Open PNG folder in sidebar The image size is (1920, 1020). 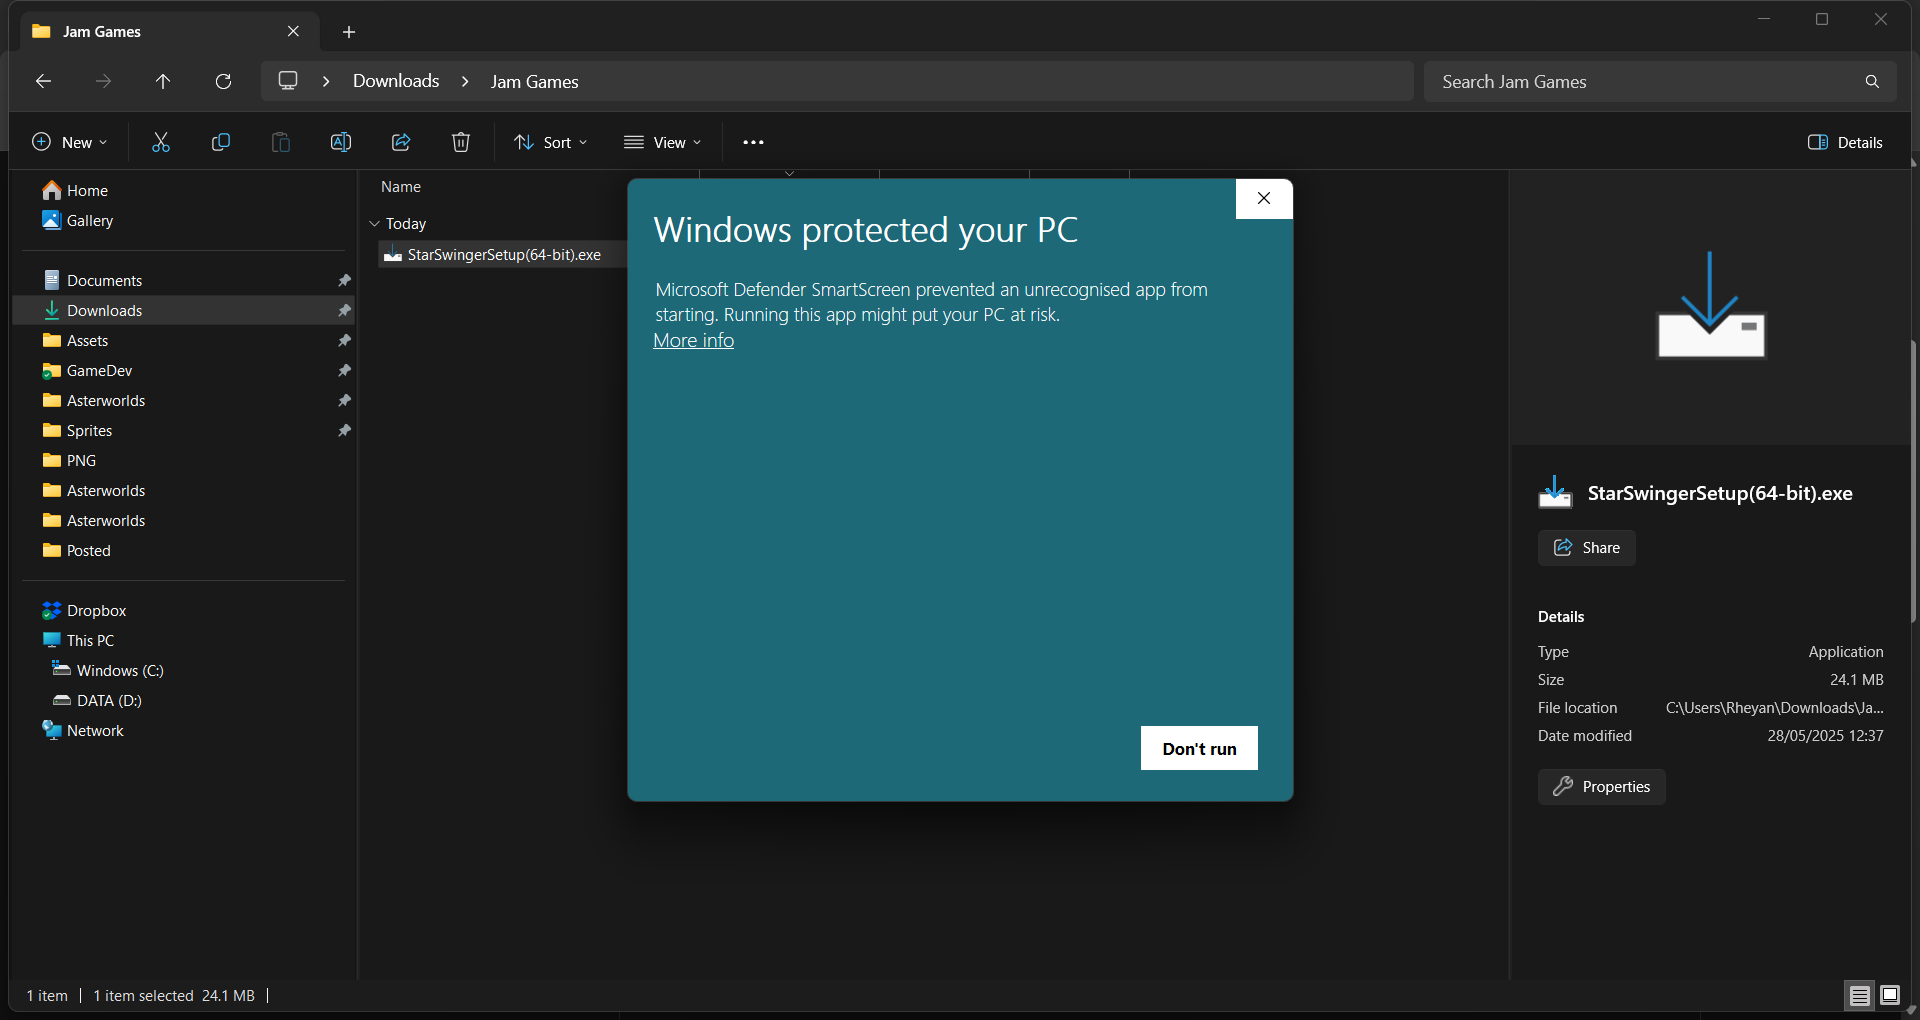(x=81, y=460)
